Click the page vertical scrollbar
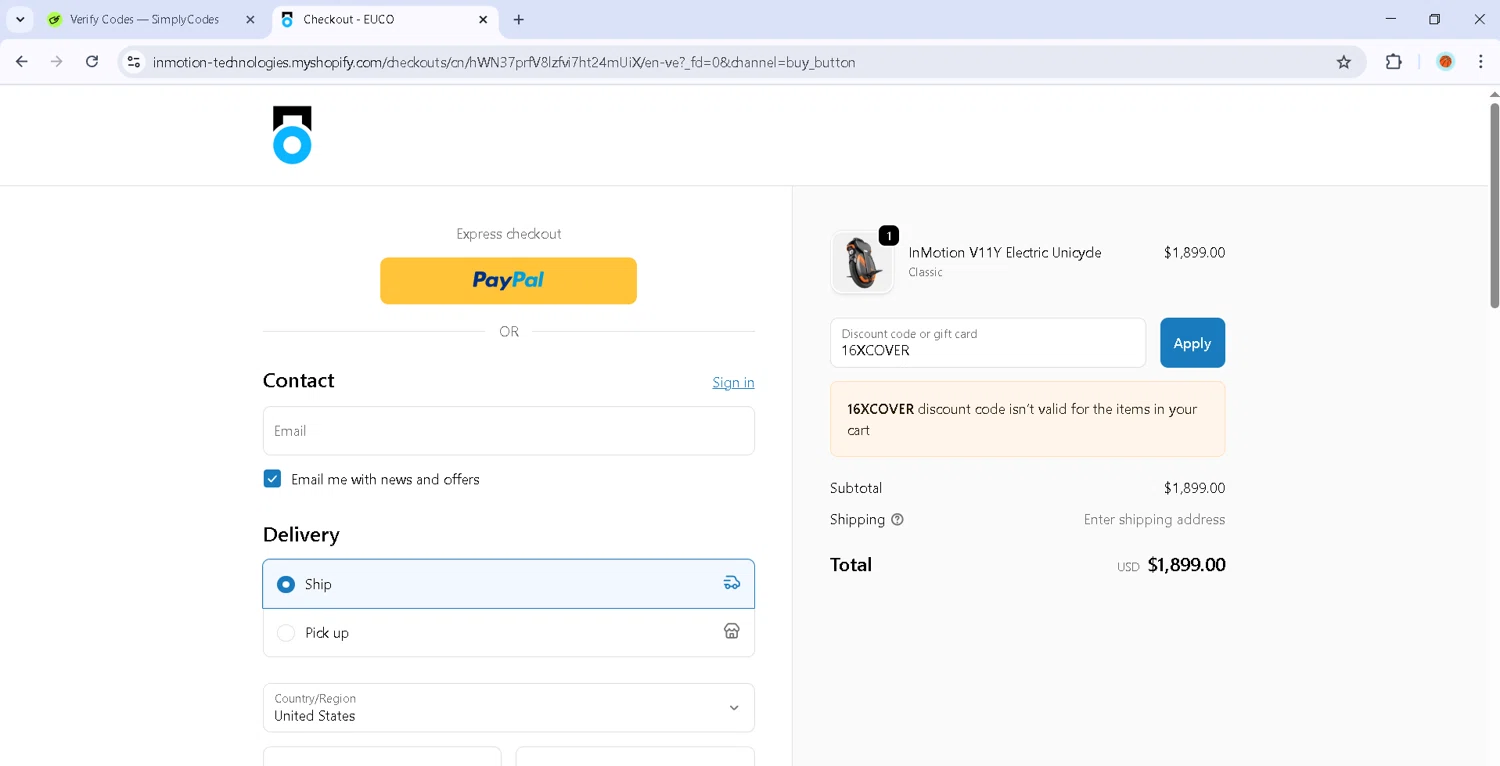The image size is (1500, 766). coord(1494,205)
